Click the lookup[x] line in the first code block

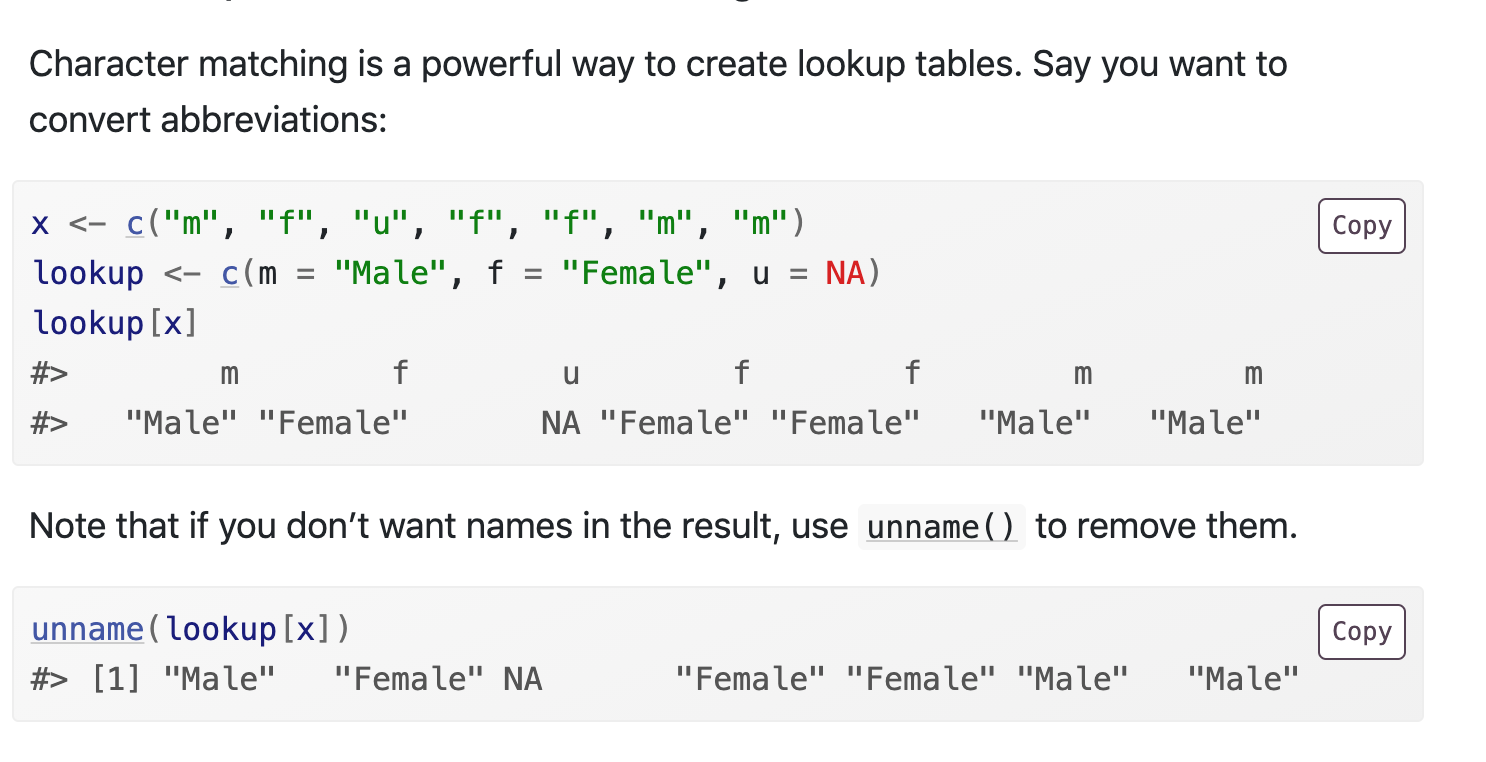click(x=115, y=323)
